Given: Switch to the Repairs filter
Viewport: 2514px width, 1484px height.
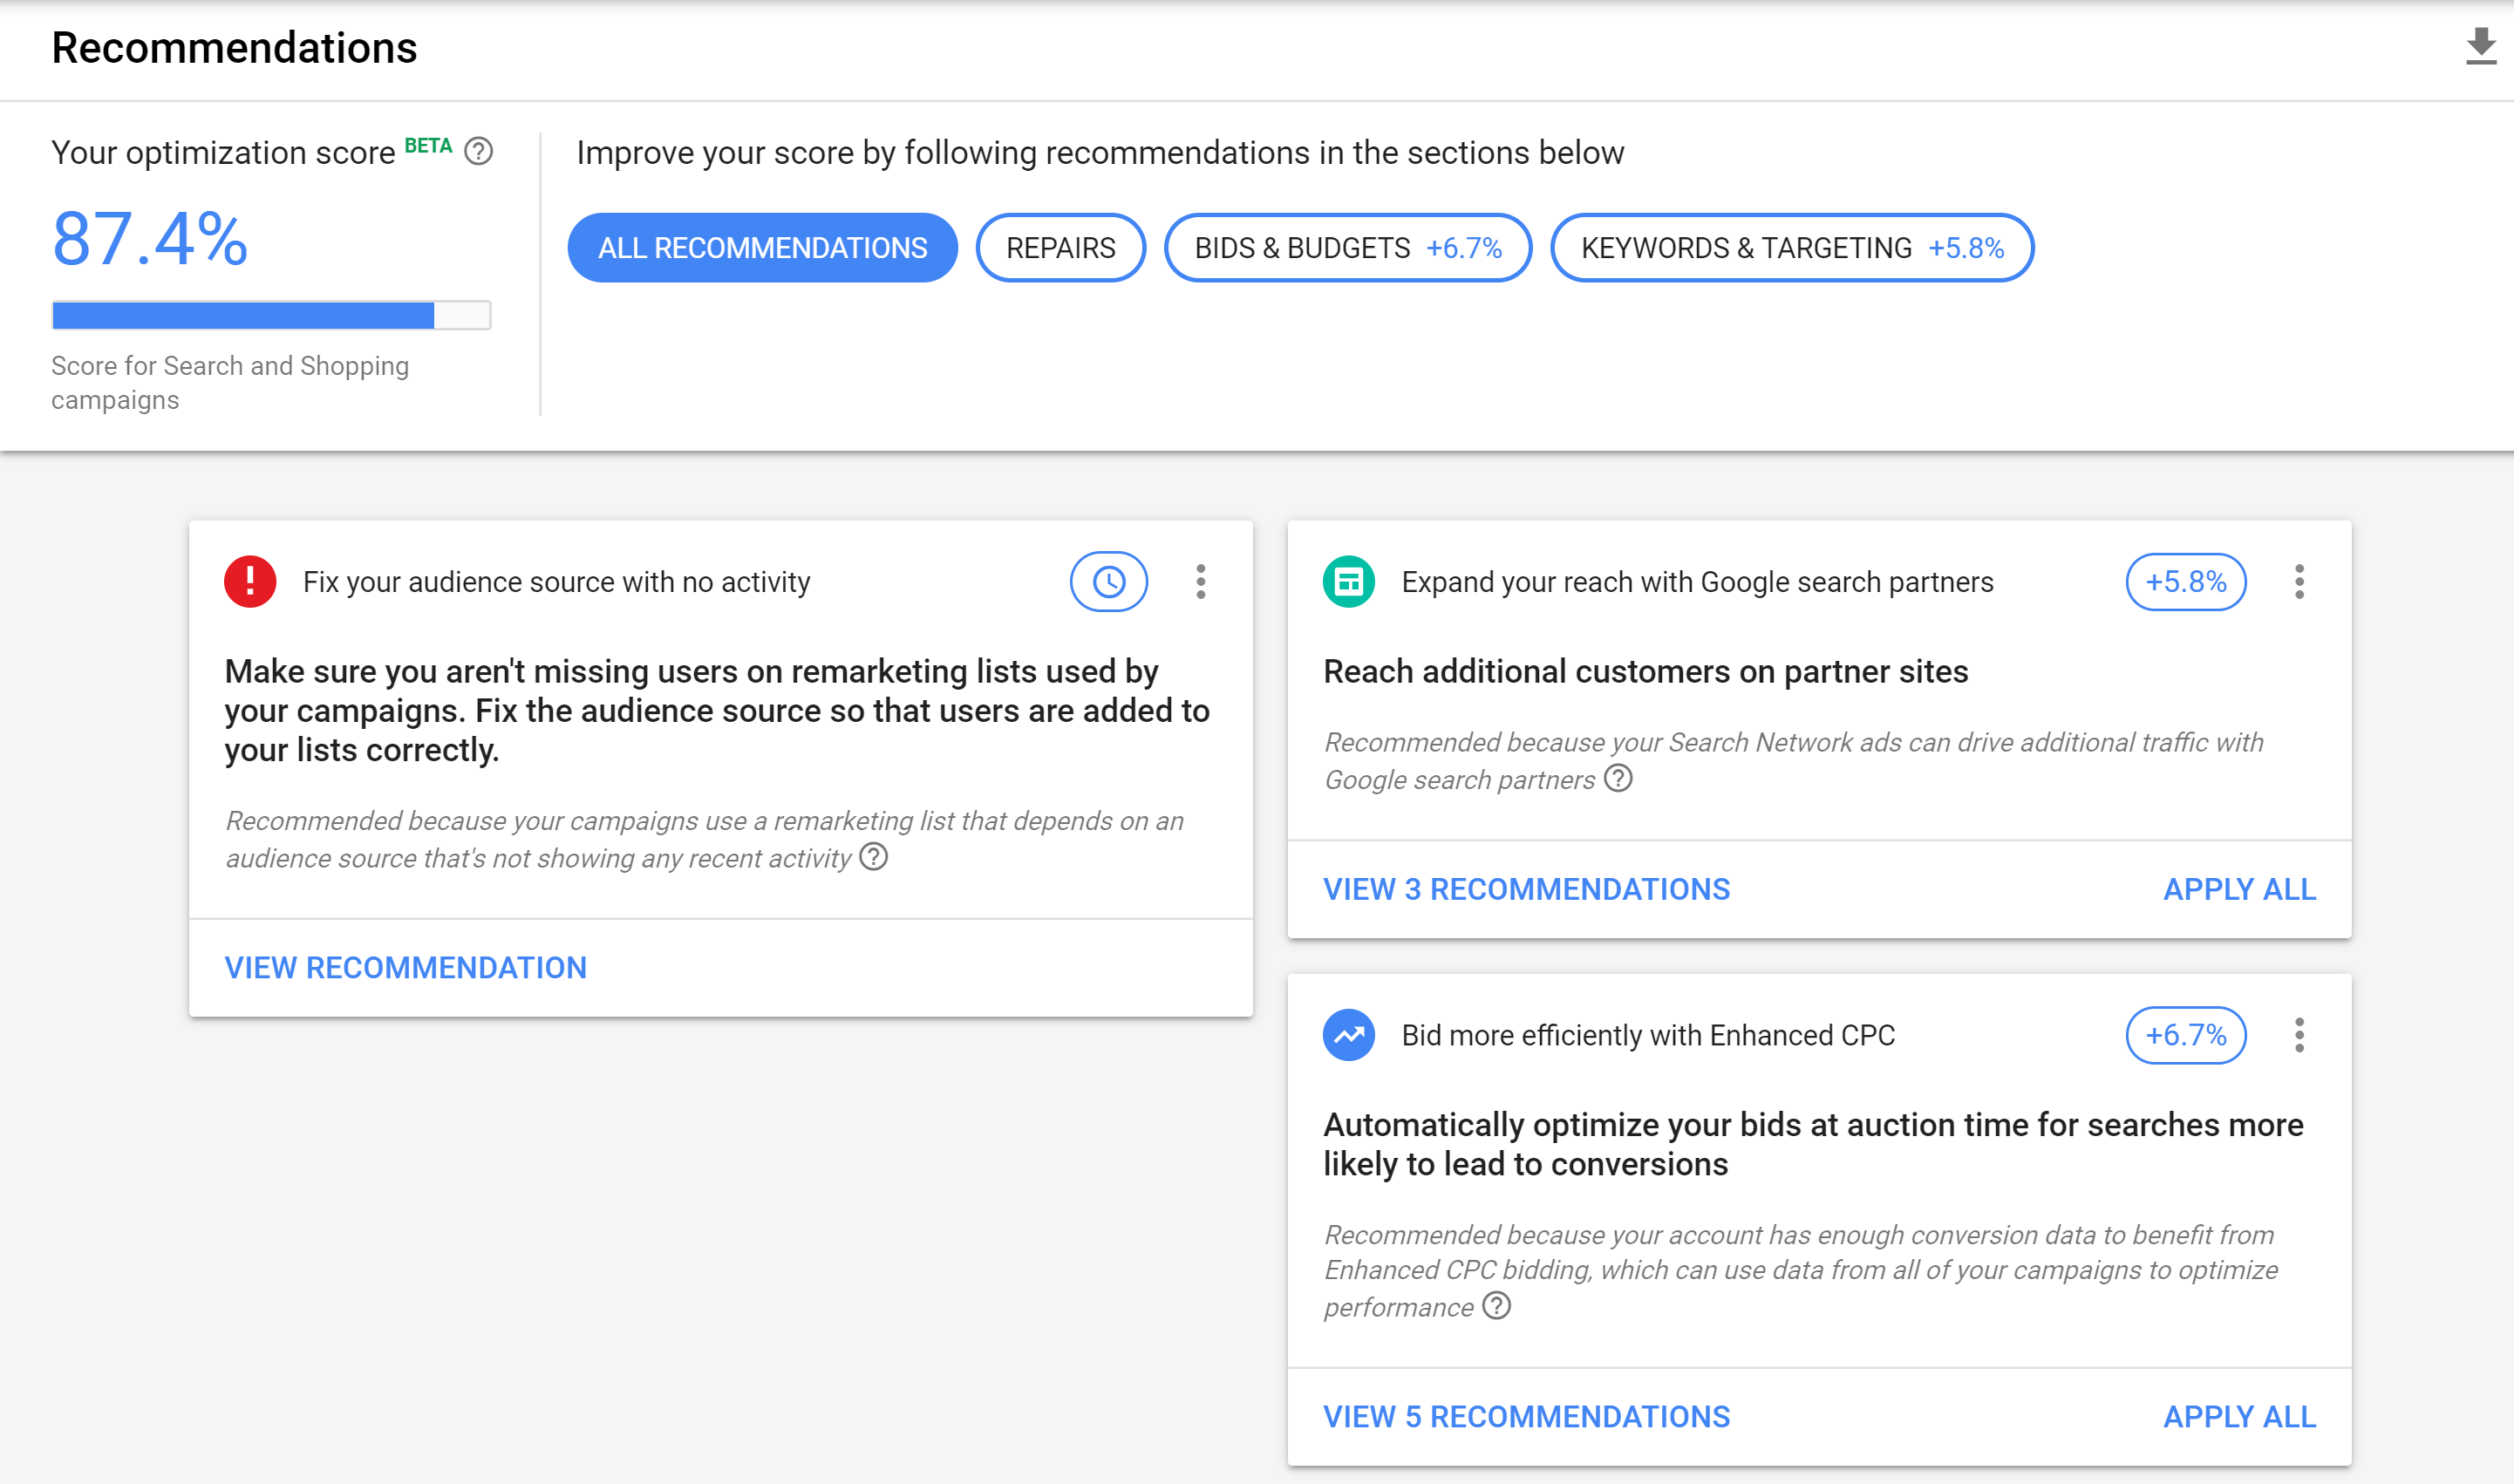Looking at the screenshot, I should tap(1060, 247).
